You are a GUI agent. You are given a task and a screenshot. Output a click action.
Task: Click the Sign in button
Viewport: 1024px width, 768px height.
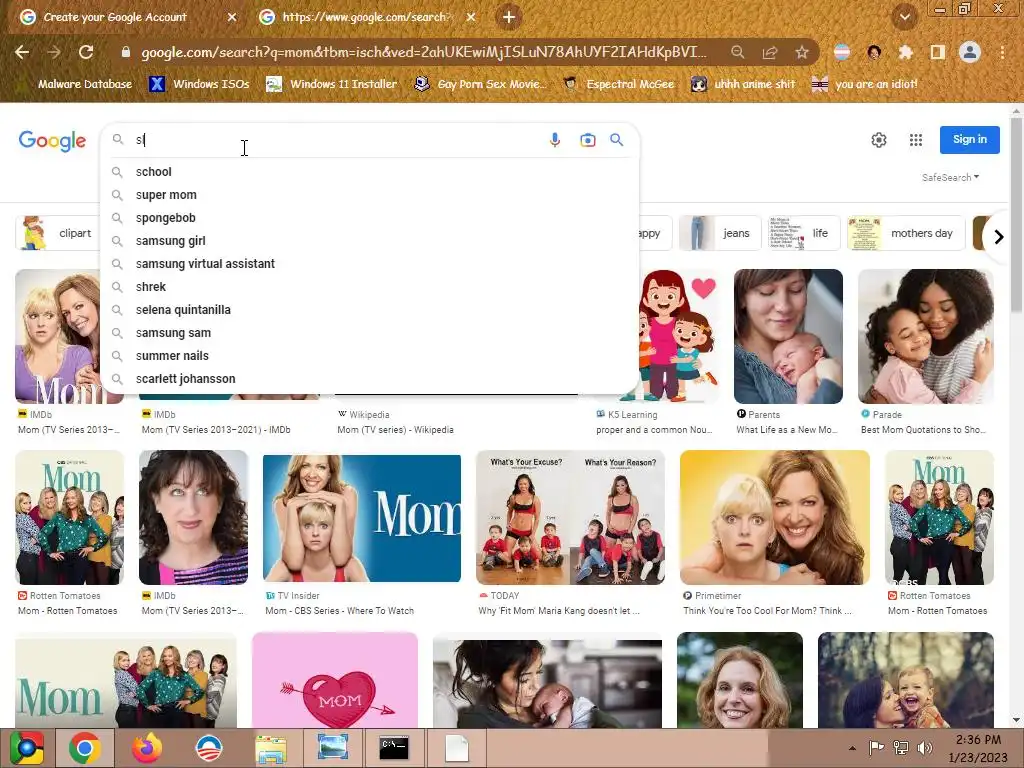click(970, 140)
